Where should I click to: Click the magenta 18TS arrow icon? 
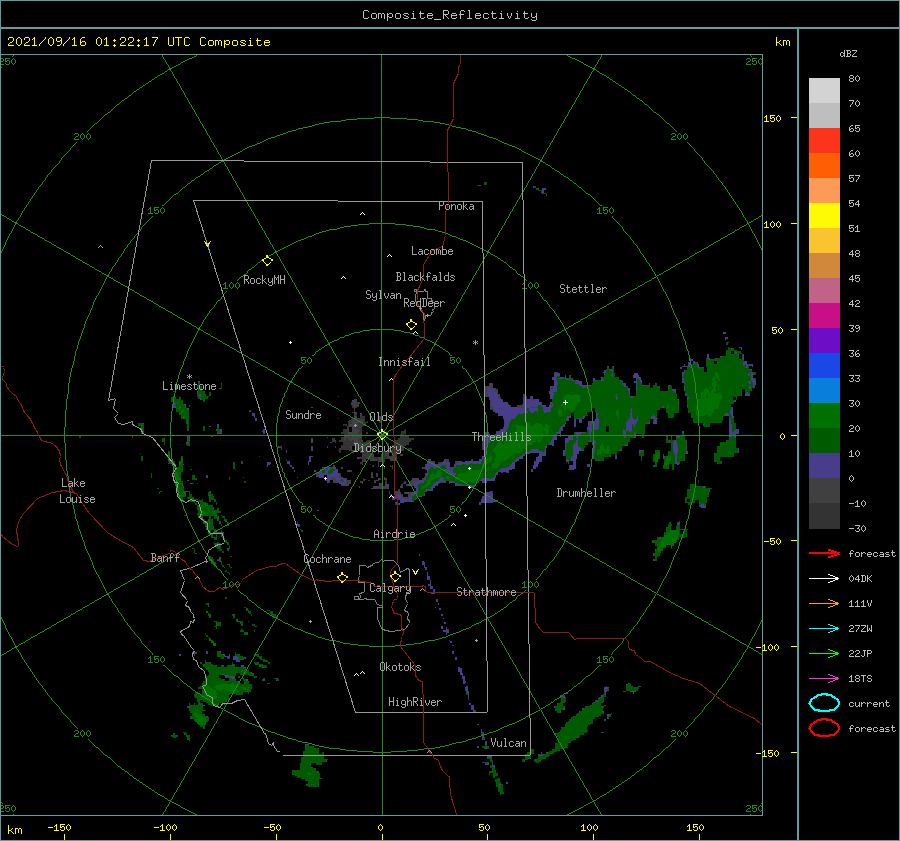pos(824,679)
